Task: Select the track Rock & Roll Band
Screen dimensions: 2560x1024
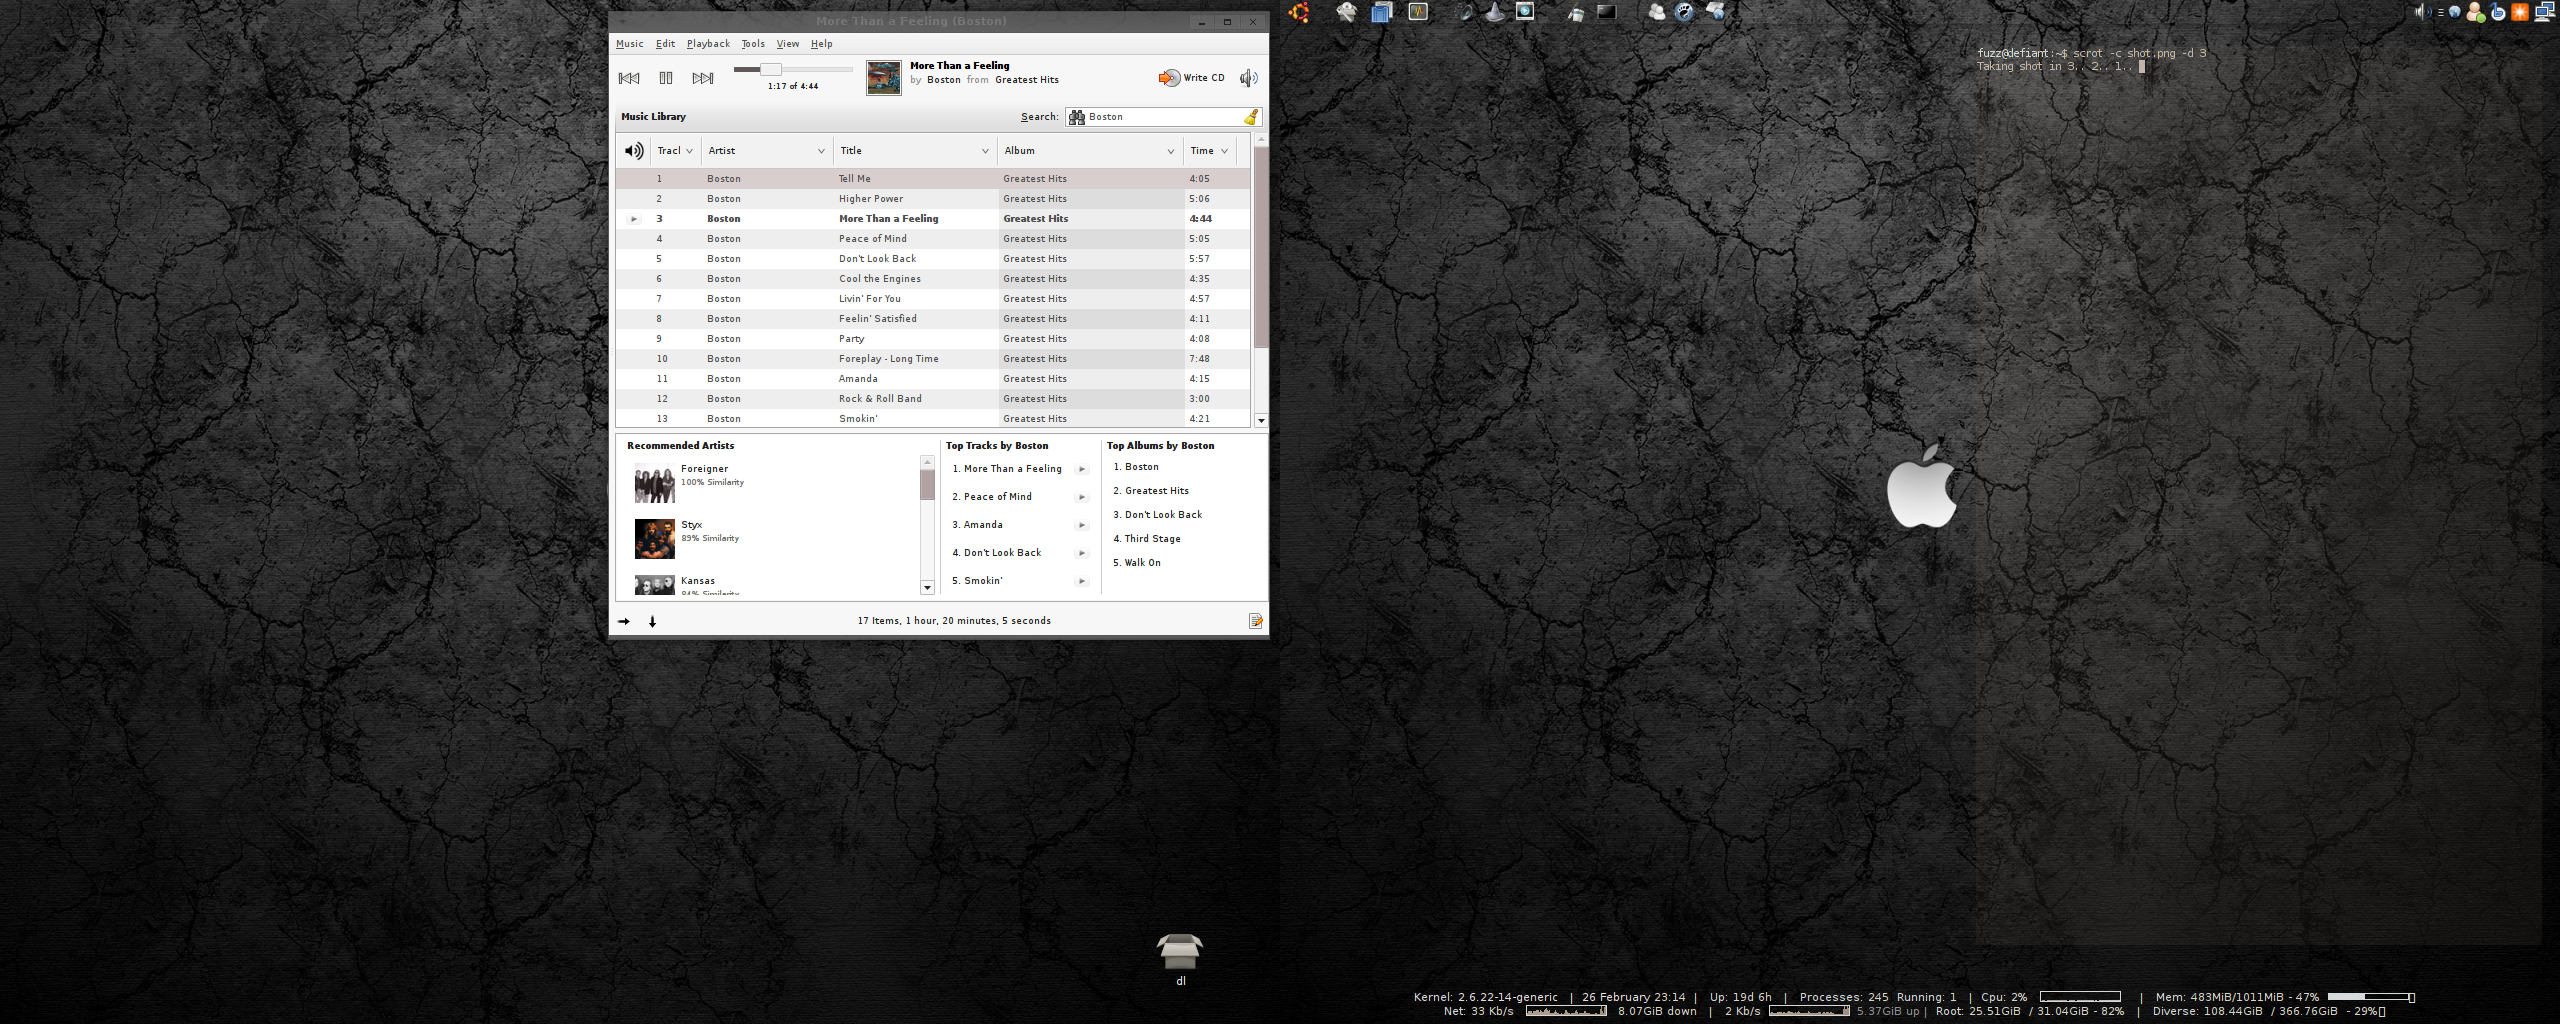Action: click(x=932, y=399)
